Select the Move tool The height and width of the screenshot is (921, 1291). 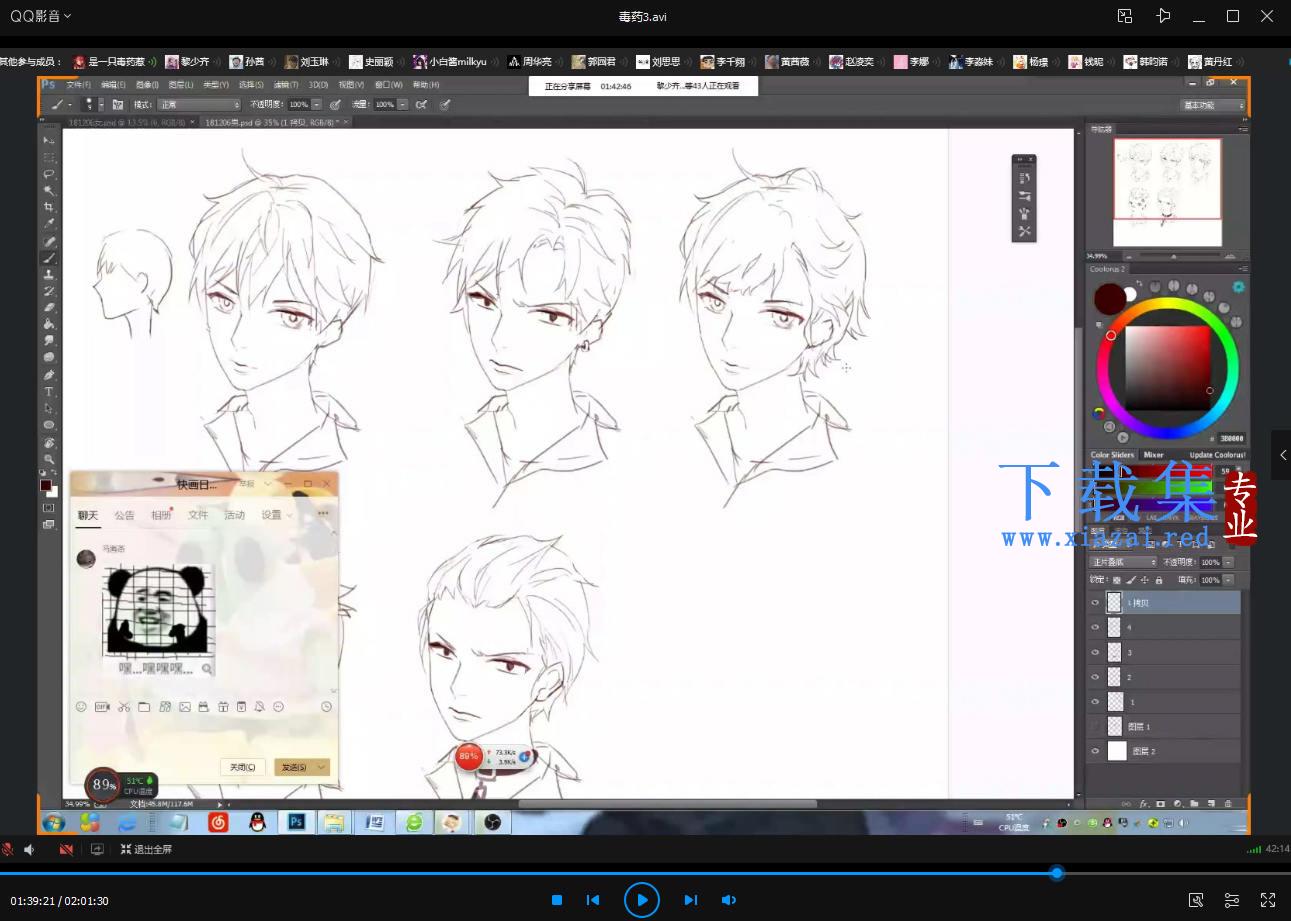[x=49, y=139]
